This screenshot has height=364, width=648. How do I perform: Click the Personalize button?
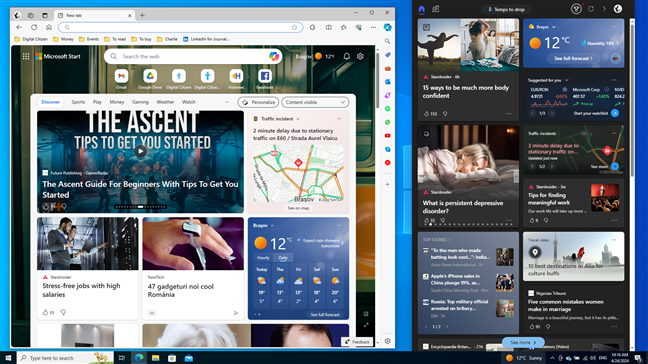coord(259,102)
